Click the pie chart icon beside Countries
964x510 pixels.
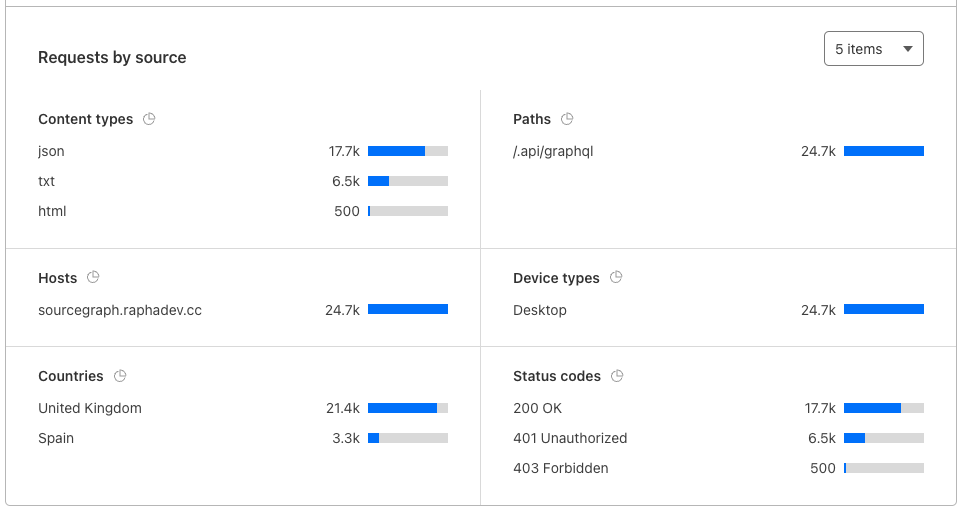pyautogui.click(x=120, y=376)
